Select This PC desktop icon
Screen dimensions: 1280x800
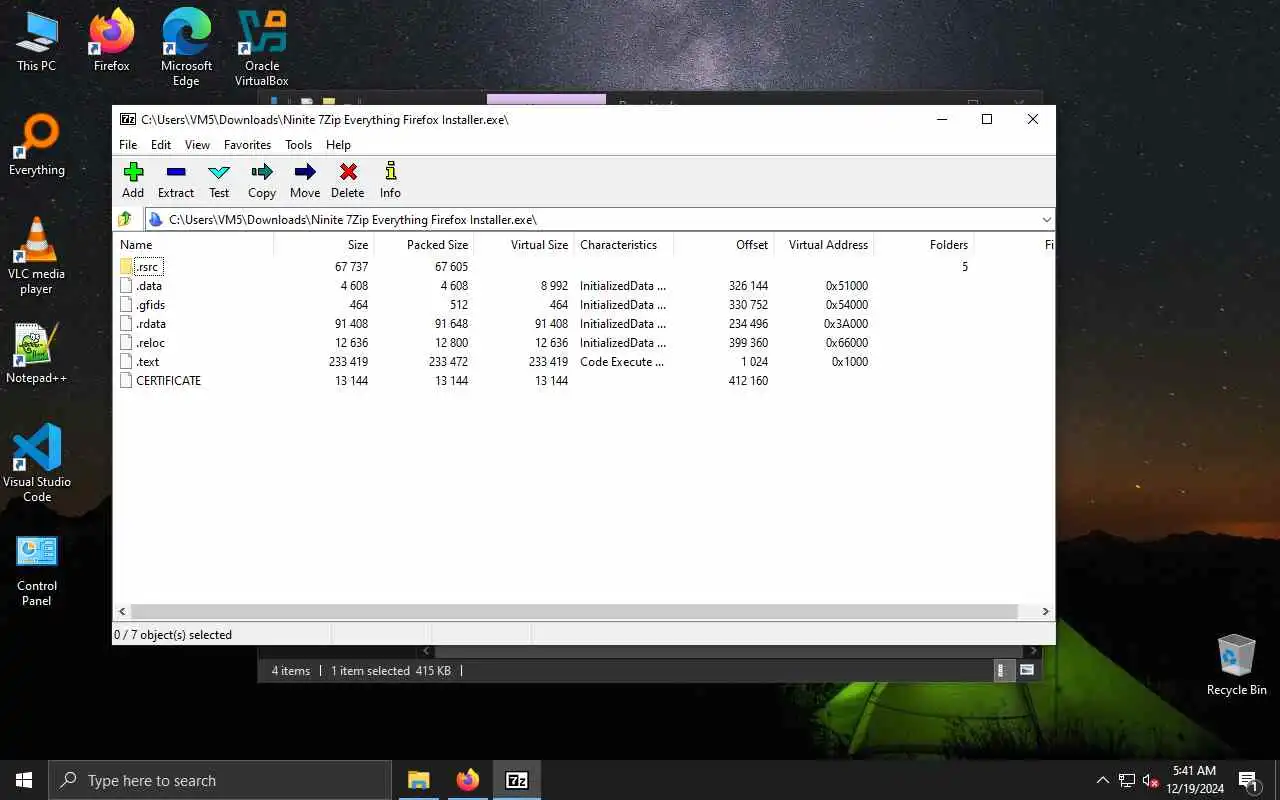click(x=36, y=41)
